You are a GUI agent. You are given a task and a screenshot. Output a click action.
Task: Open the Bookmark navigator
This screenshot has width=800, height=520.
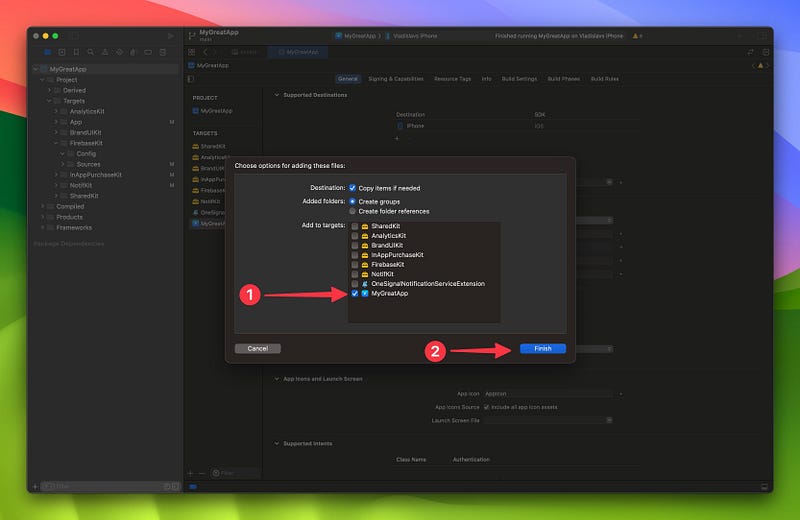click(x=76, y=52)
